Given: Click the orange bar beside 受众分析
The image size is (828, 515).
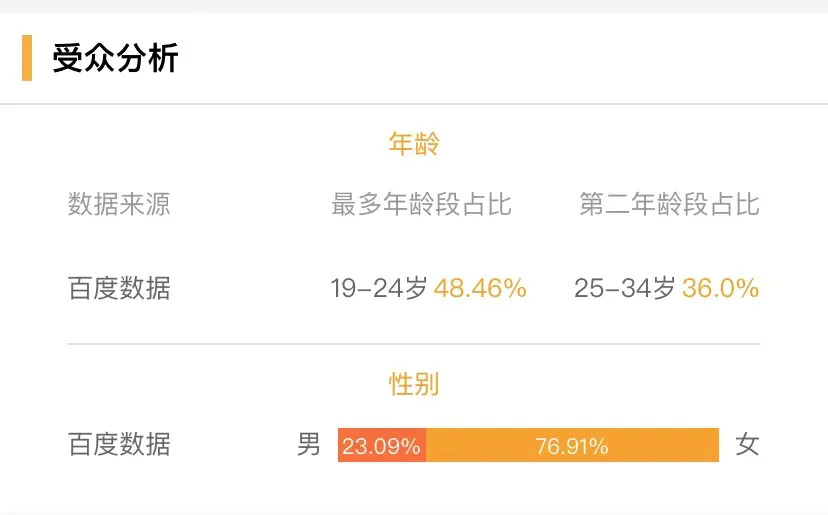Looking at the screenshot, I should [27, 58].
